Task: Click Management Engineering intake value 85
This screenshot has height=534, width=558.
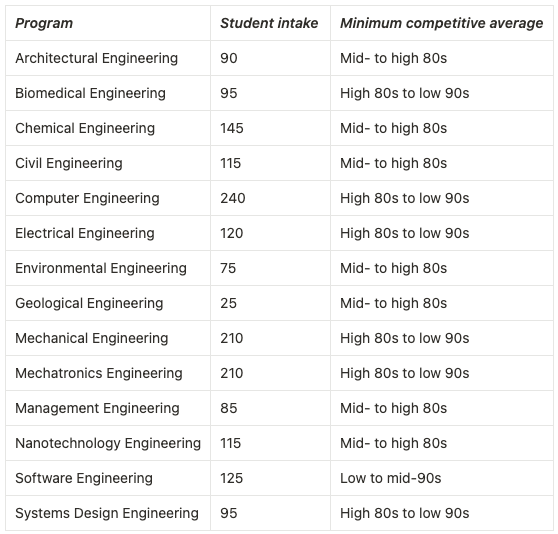Action: (228, 408)
